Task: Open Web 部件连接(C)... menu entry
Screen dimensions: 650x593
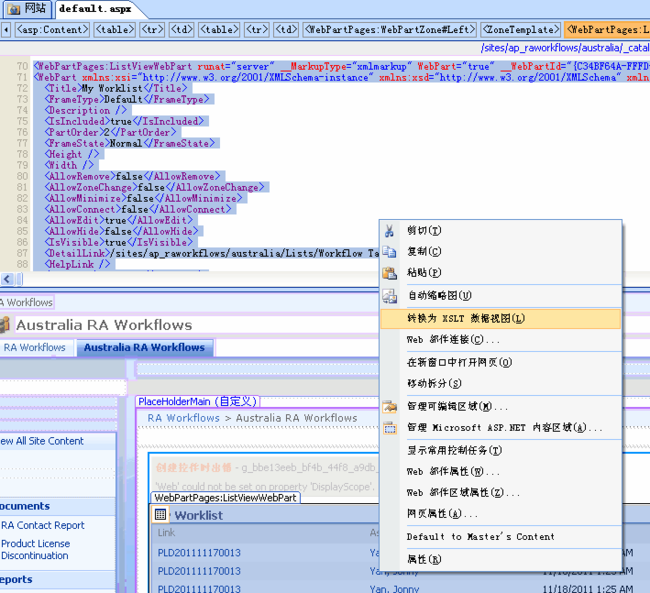Action: (500, 340)
